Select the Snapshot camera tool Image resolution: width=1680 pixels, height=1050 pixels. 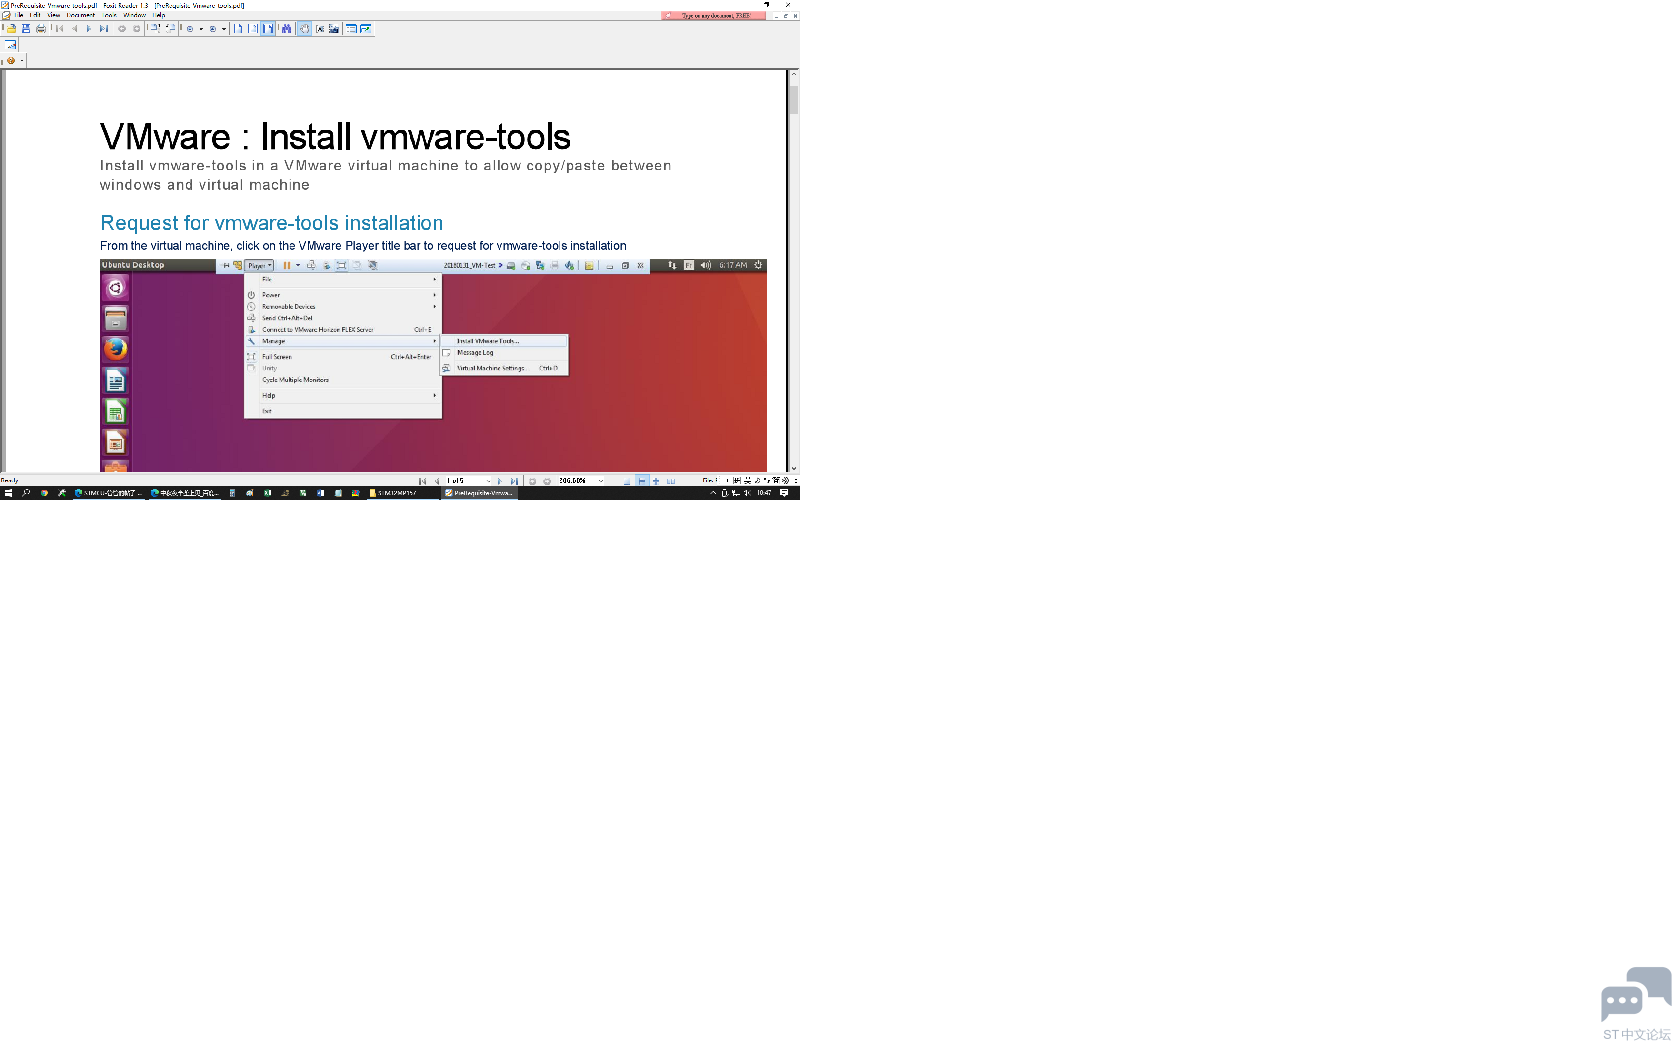pyautogui.click(x=334, y=29)
